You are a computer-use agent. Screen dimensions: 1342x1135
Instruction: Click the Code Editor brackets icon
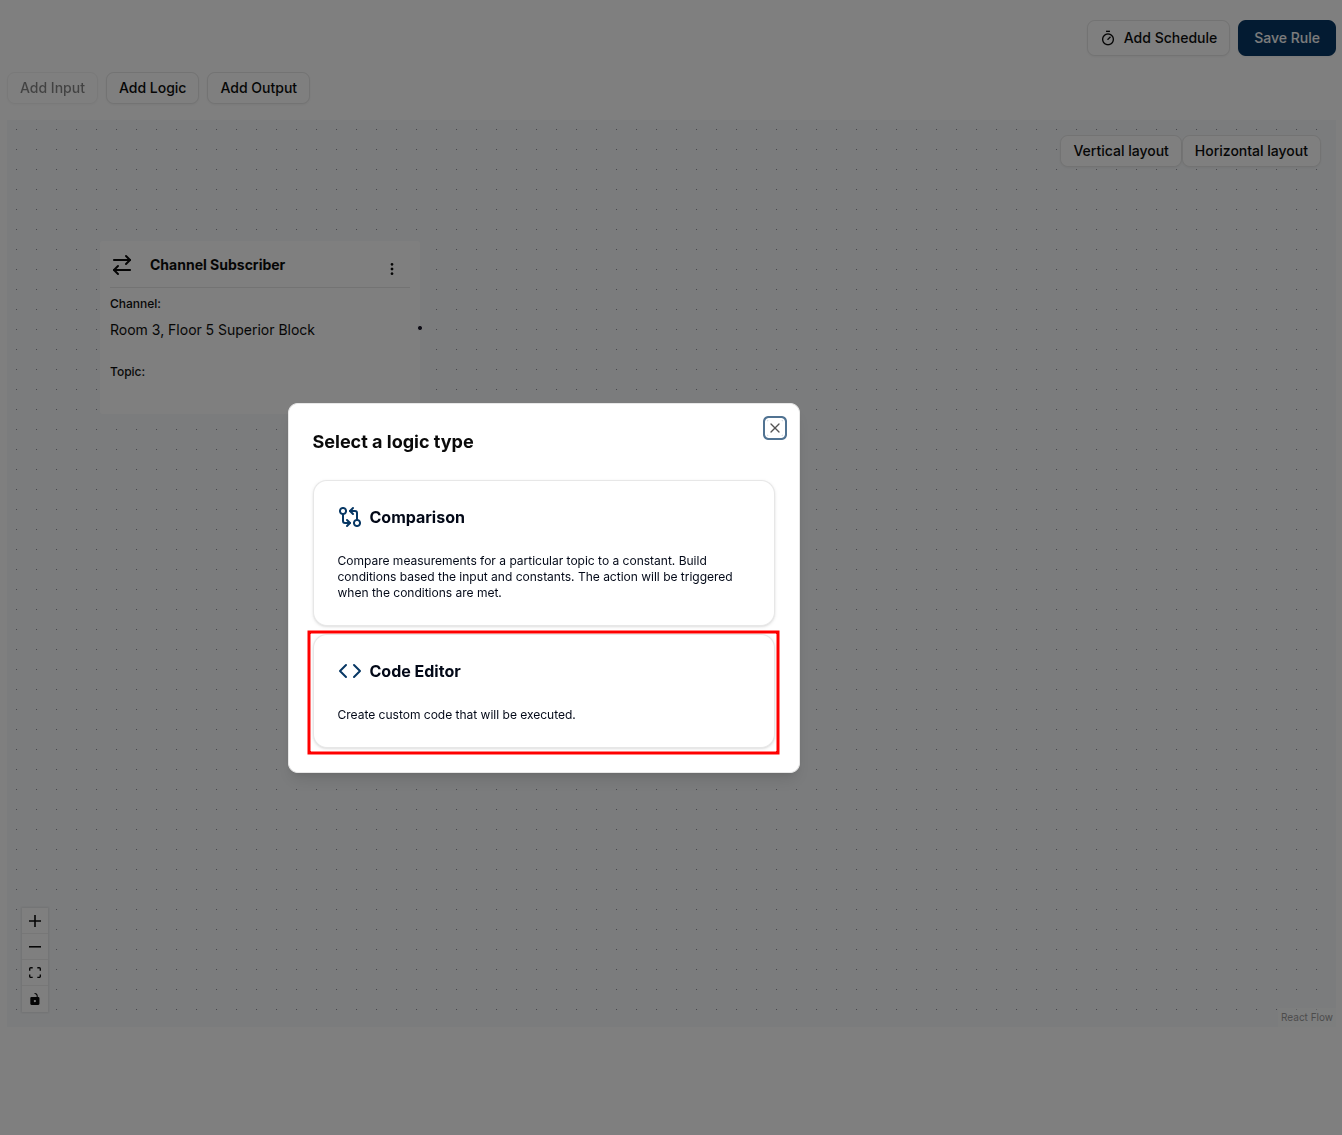point(349,671)
